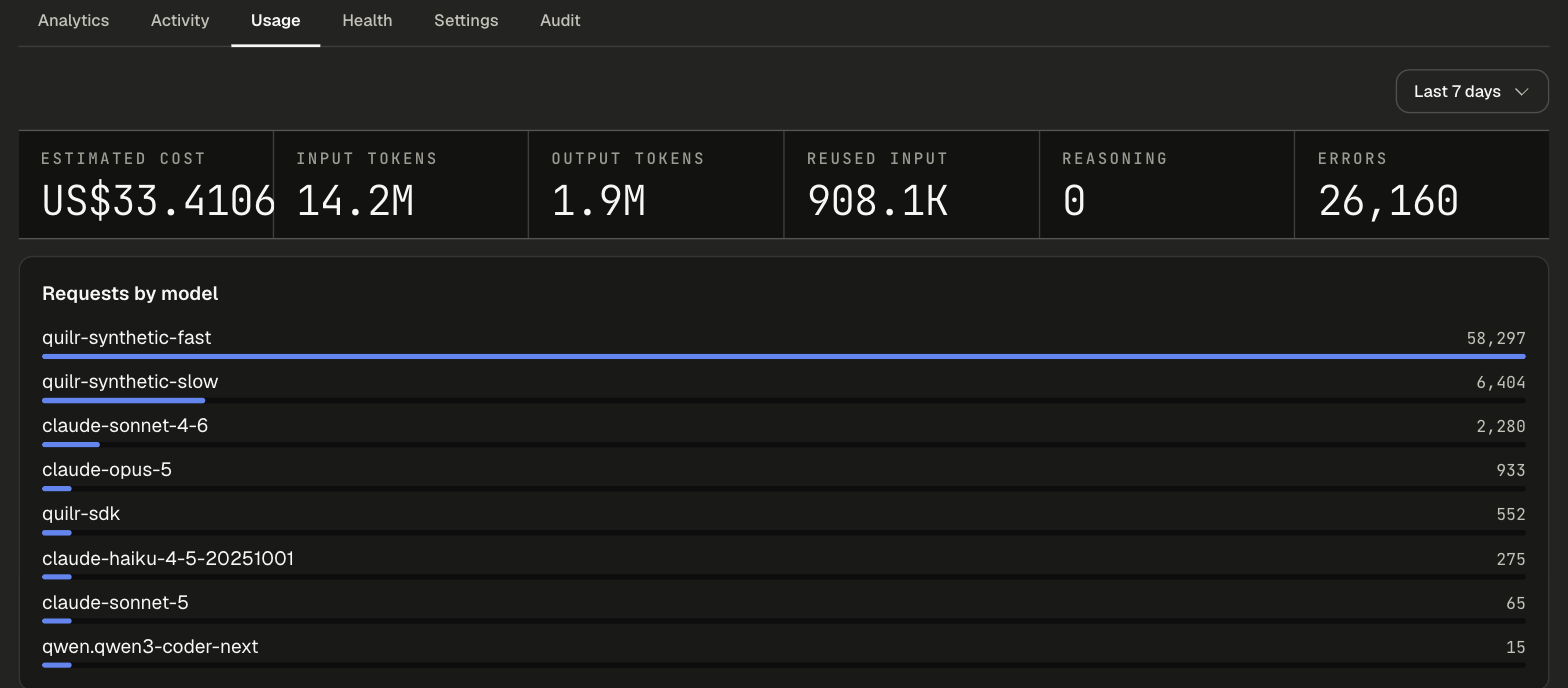Click the Output Tokens 1.9M value

(598, 201)
